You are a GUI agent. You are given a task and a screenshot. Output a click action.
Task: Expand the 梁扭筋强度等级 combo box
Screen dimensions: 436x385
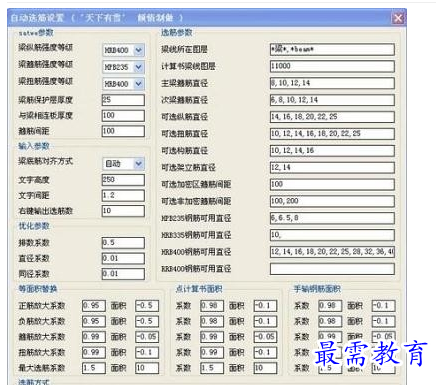pos(123,84)
